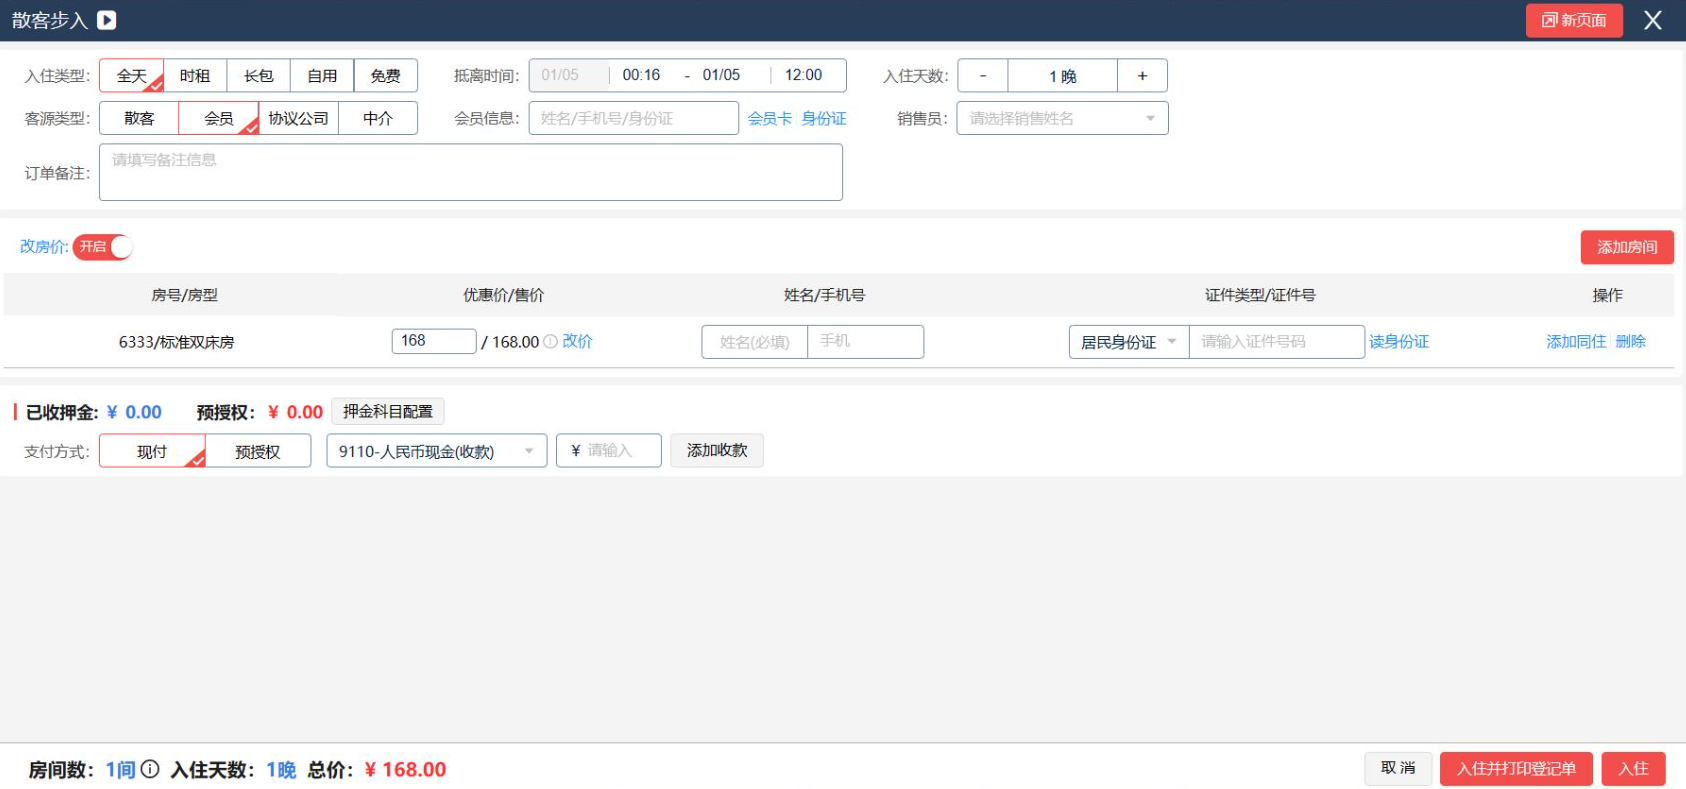This screenshot has height=789, width=1686.
Task: Select 会员 guest source type
Action: [x=219, y=118]
